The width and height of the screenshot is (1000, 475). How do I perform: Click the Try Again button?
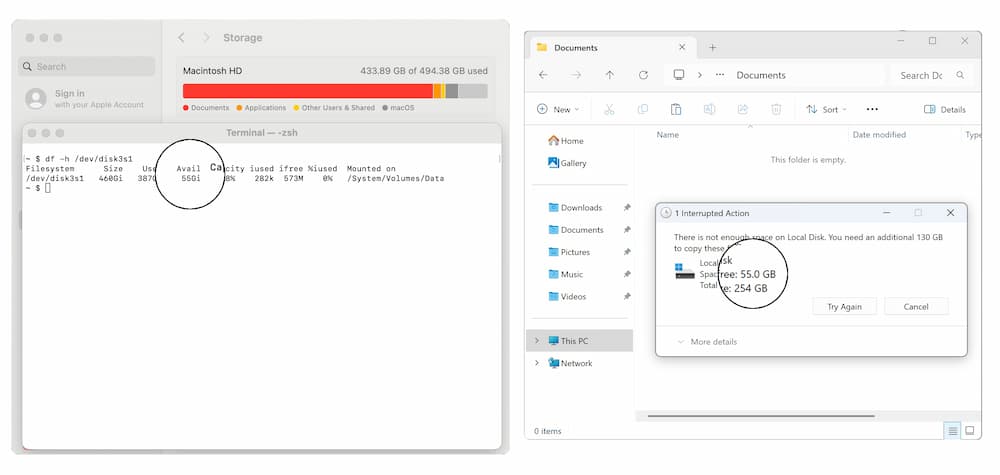pyautogui.click(x=844, y=306)
